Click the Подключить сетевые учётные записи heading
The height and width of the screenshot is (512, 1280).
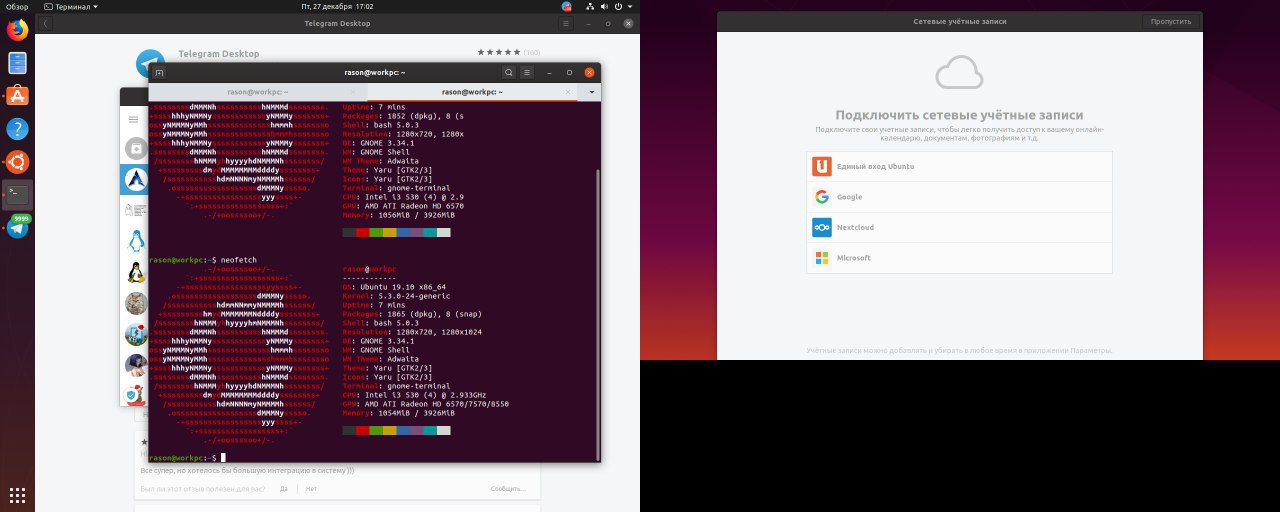[x=959, y=115]
